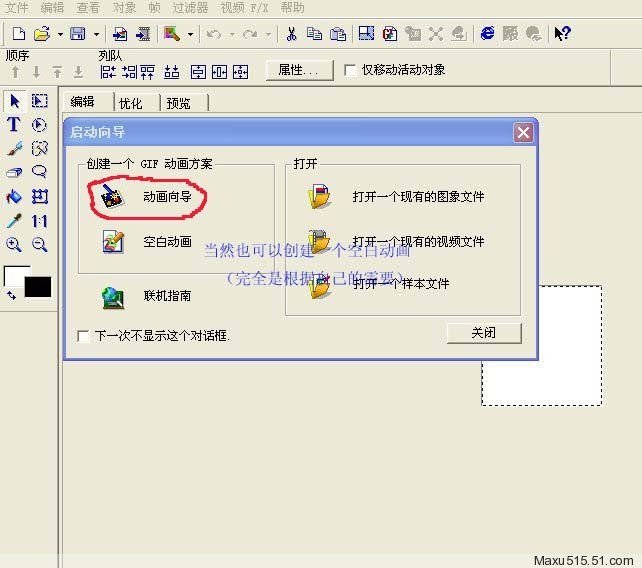Open the 编辑 menu in menu bar
This screenshot has width=642, height=568.
(x=52, y=8)
